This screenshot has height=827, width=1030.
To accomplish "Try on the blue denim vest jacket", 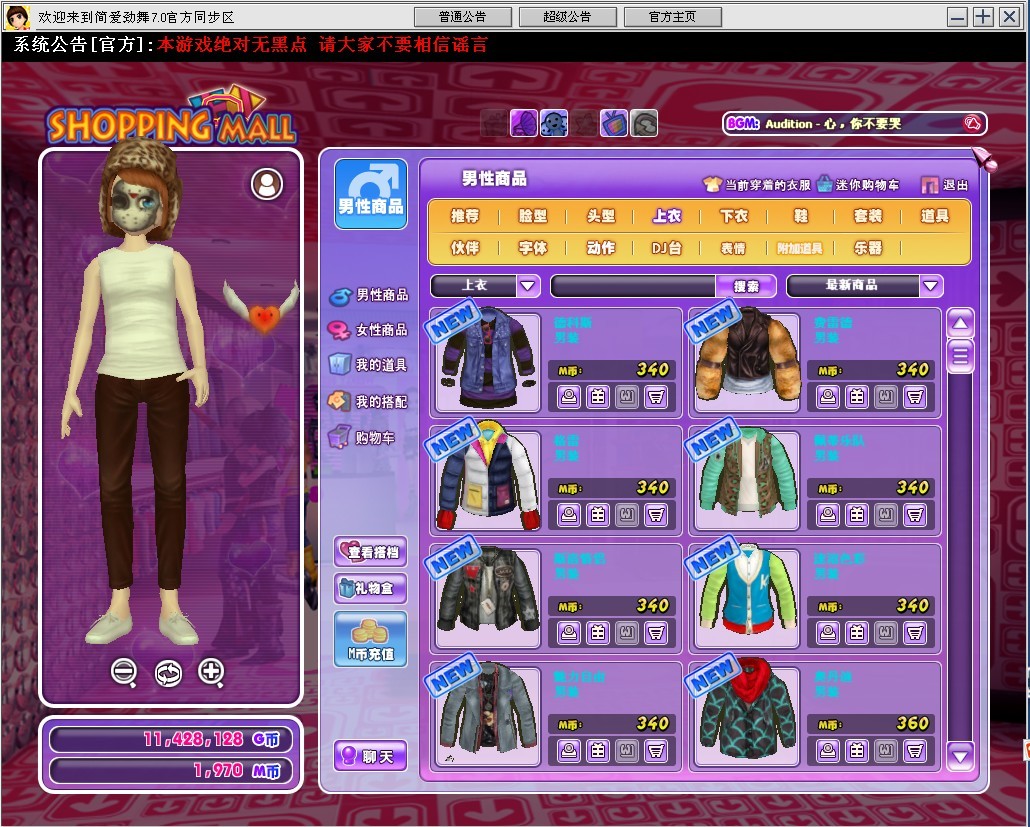I will [x=827, y=633].
